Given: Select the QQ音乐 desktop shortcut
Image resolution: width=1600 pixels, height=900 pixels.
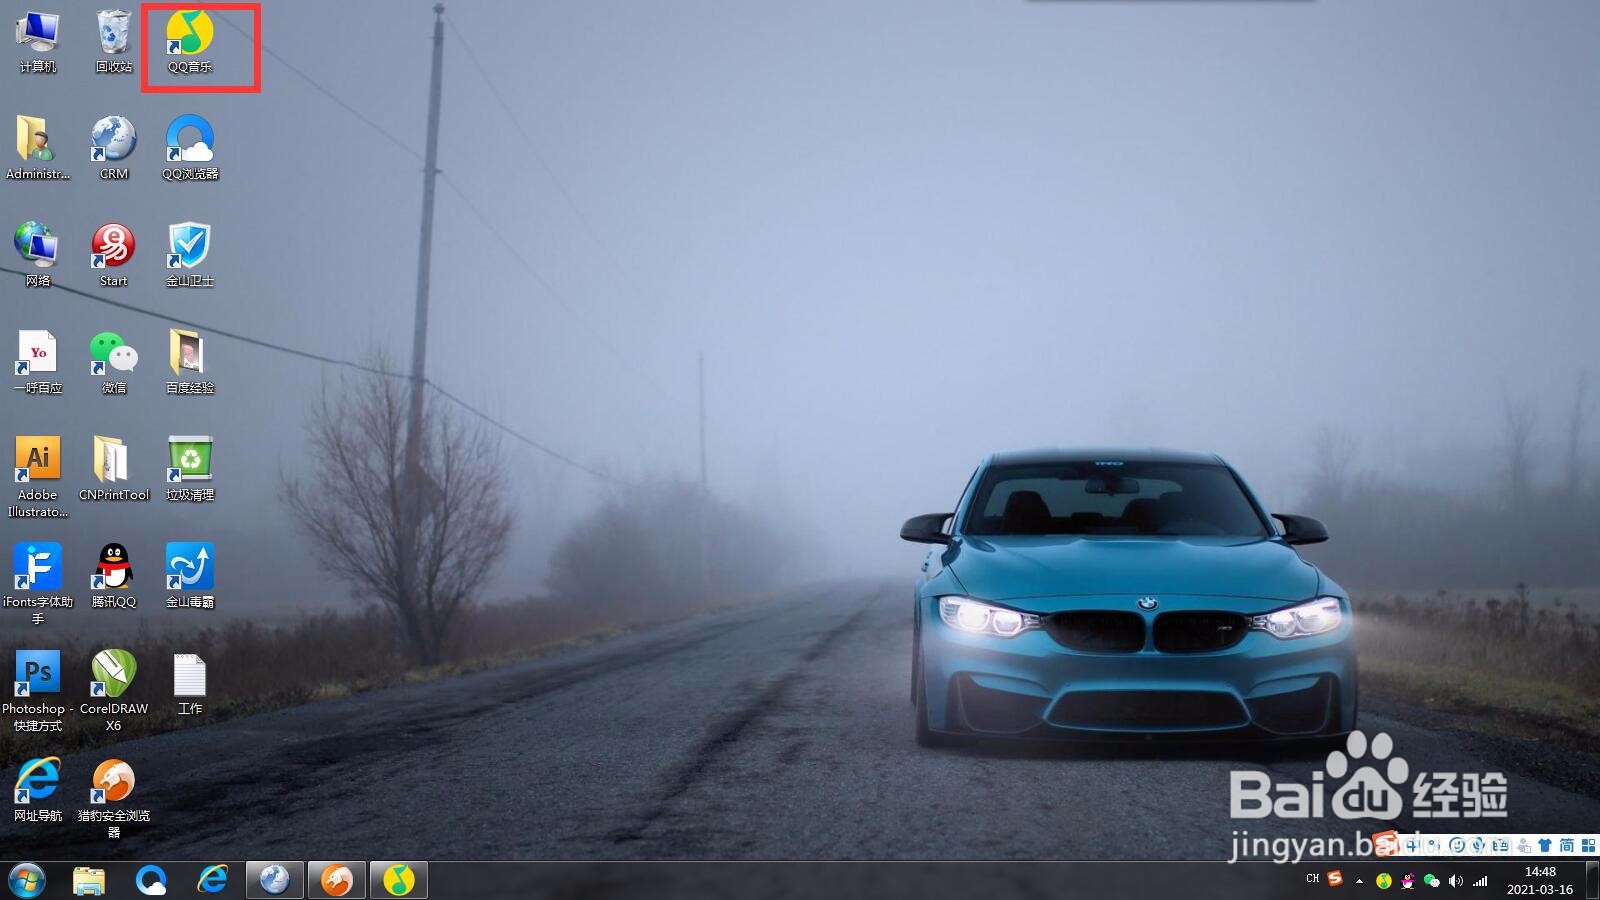Looking at the screenshot, I should point(190,42).
